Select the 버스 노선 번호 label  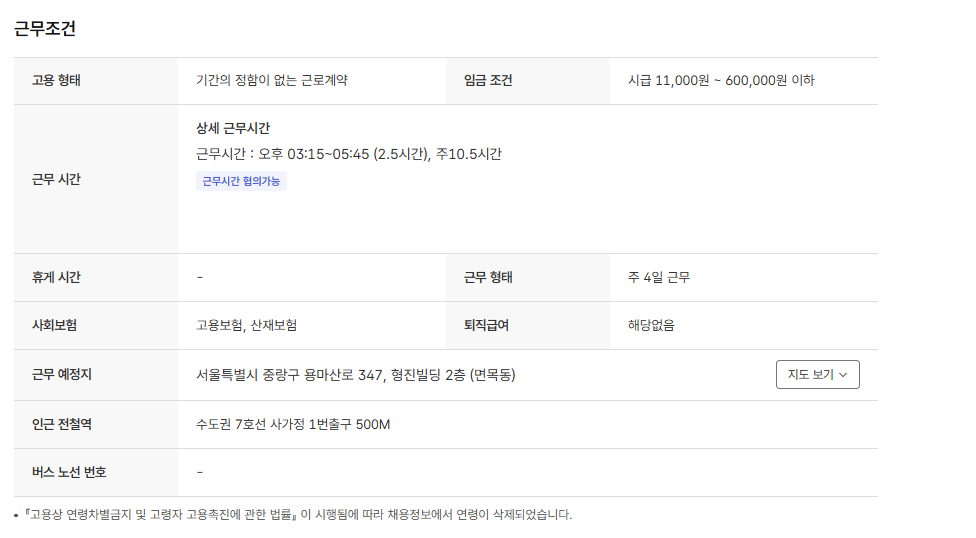tap(69, 472)
